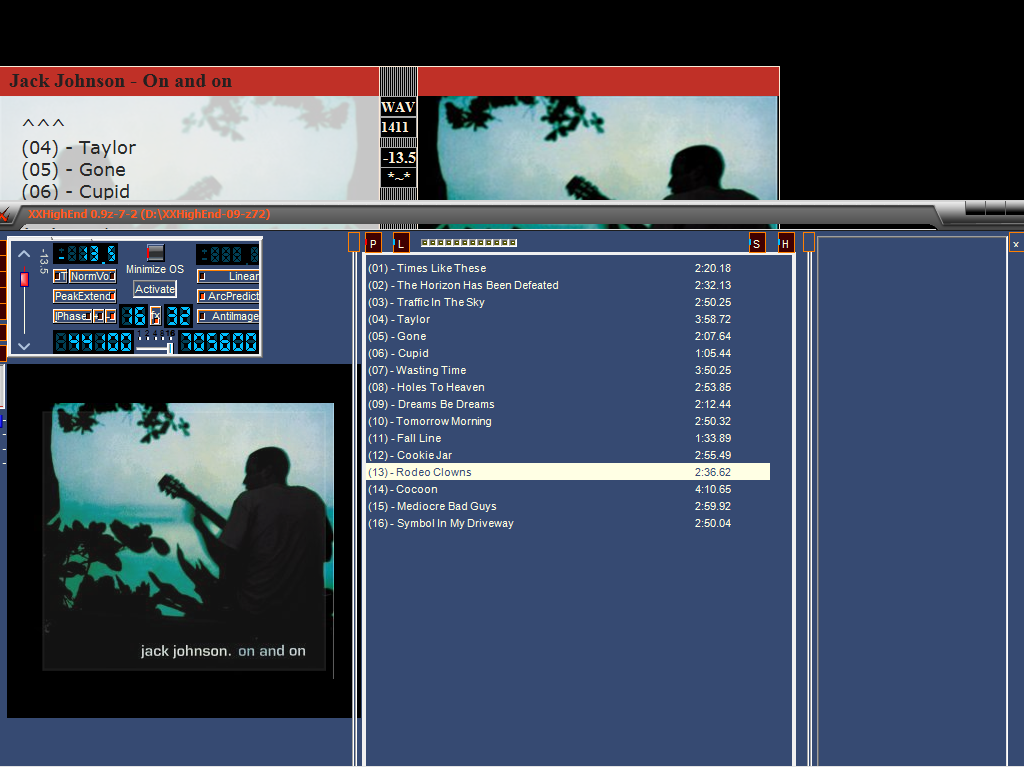
Task: Click the Activate button
Action: [x=155, y=289]
